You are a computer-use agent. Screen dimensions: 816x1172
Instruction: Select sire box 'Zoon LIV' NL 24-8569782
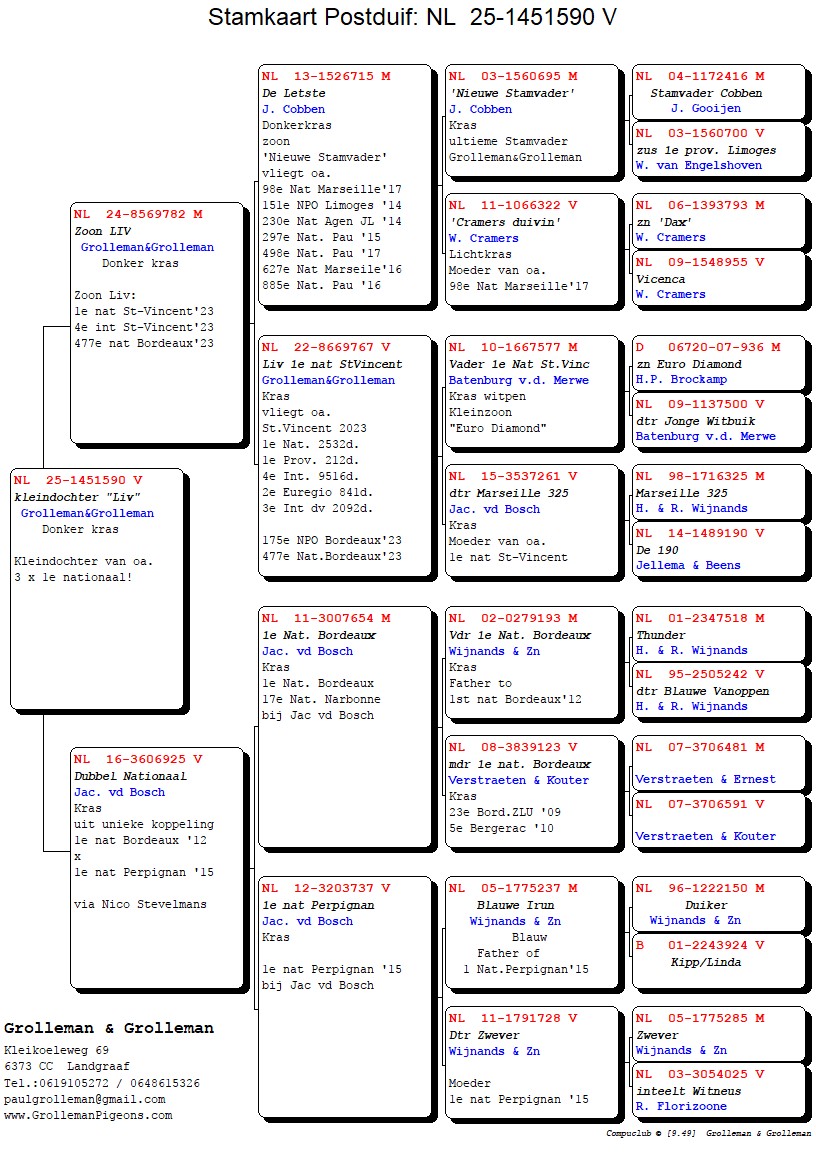tap(157, 322)
